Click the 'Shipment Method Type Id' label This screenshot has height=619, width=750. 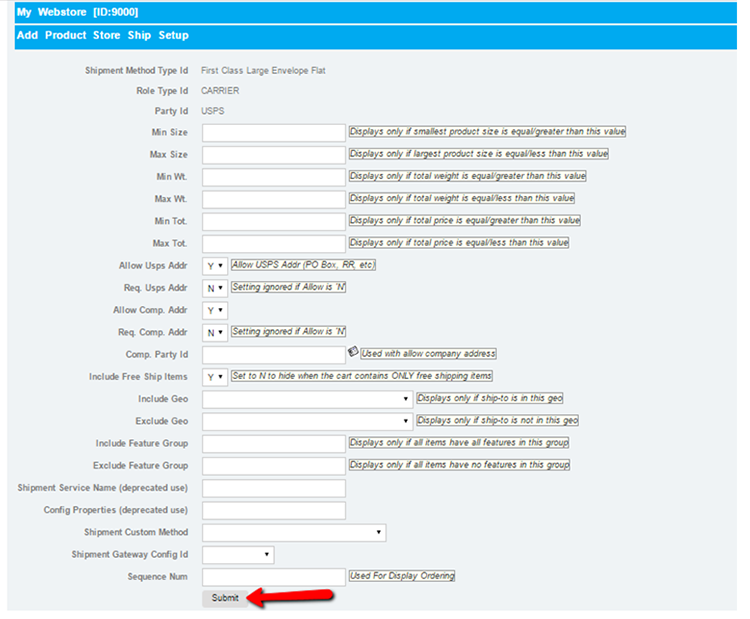point(137,71)
